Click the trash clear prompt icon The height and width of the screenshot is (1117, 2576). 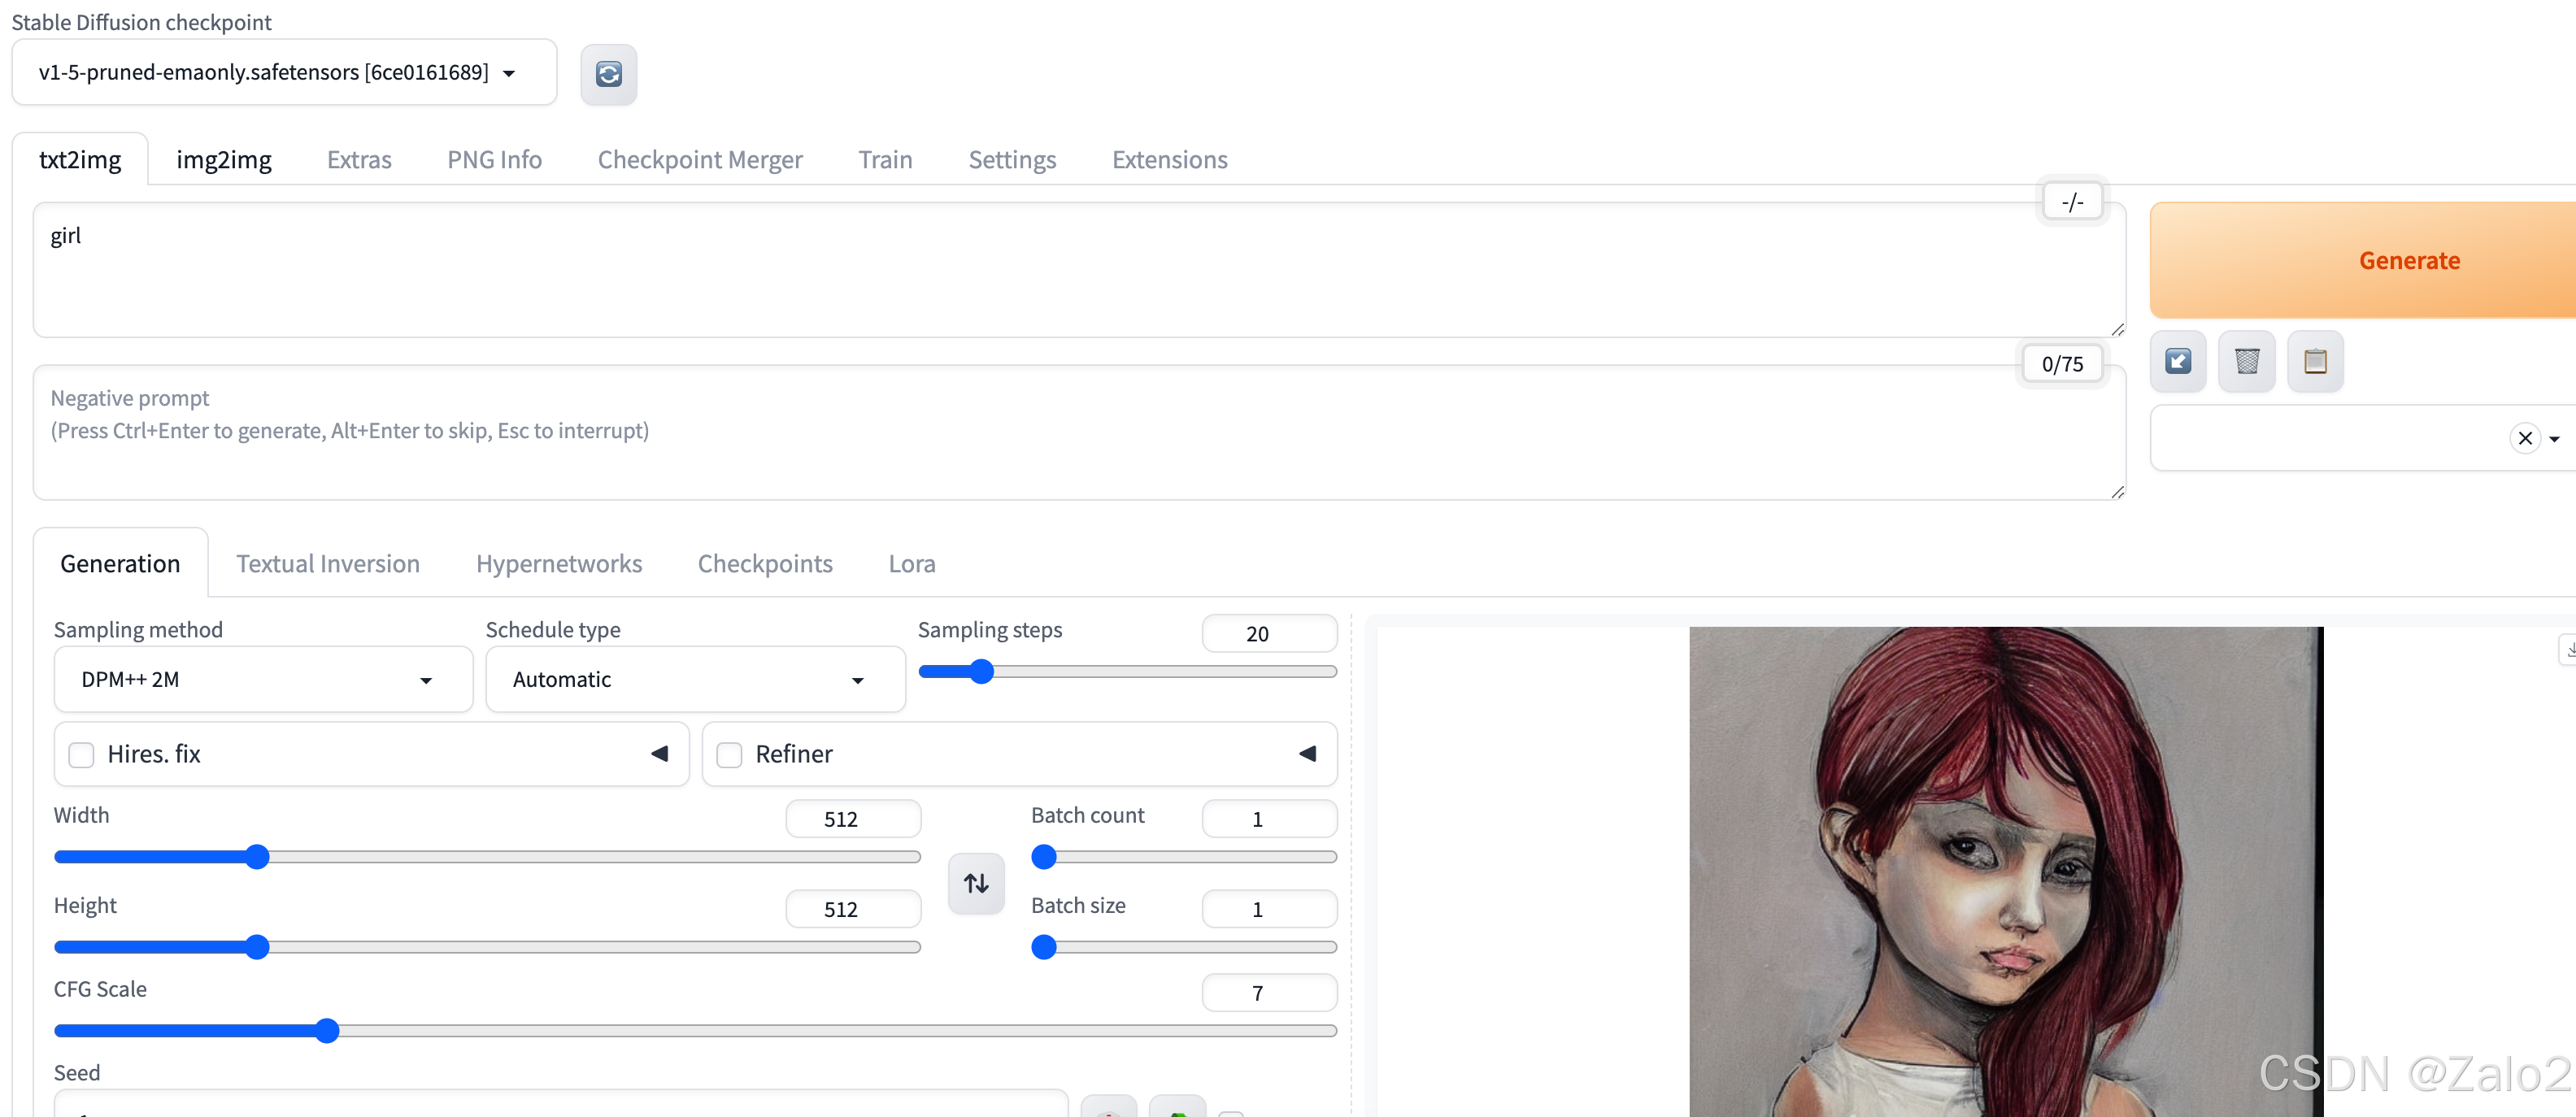tap(2246, 361)
